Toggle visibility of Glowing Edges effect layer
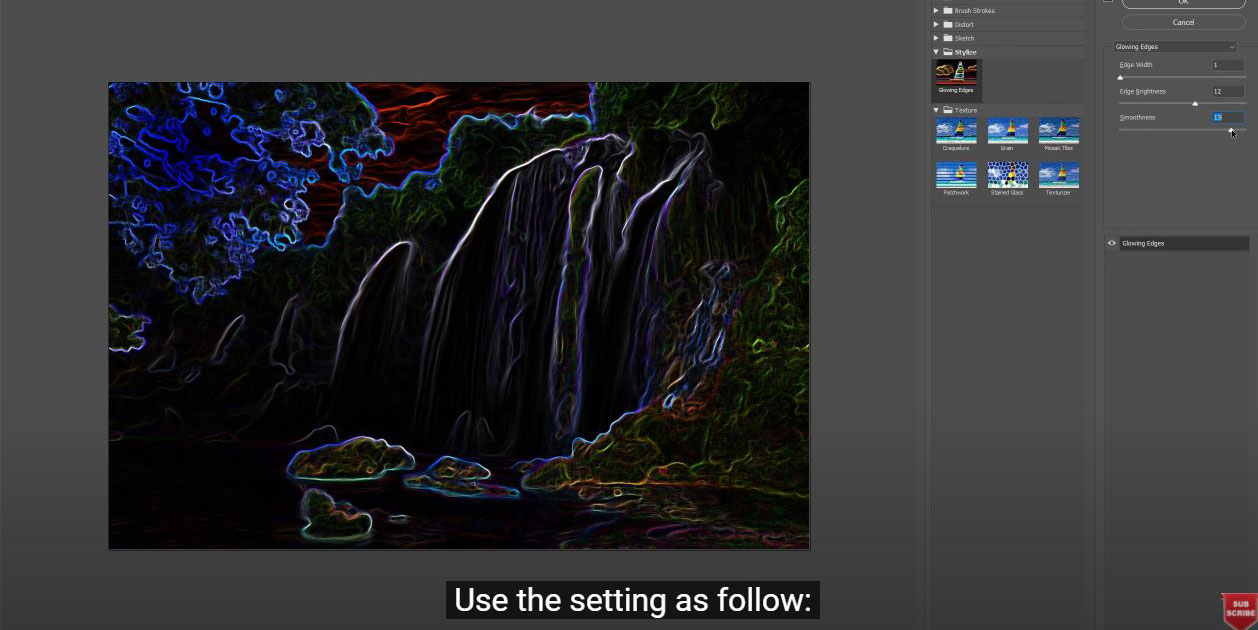This screenshot has height=630, width=1258. (1112, 243)
